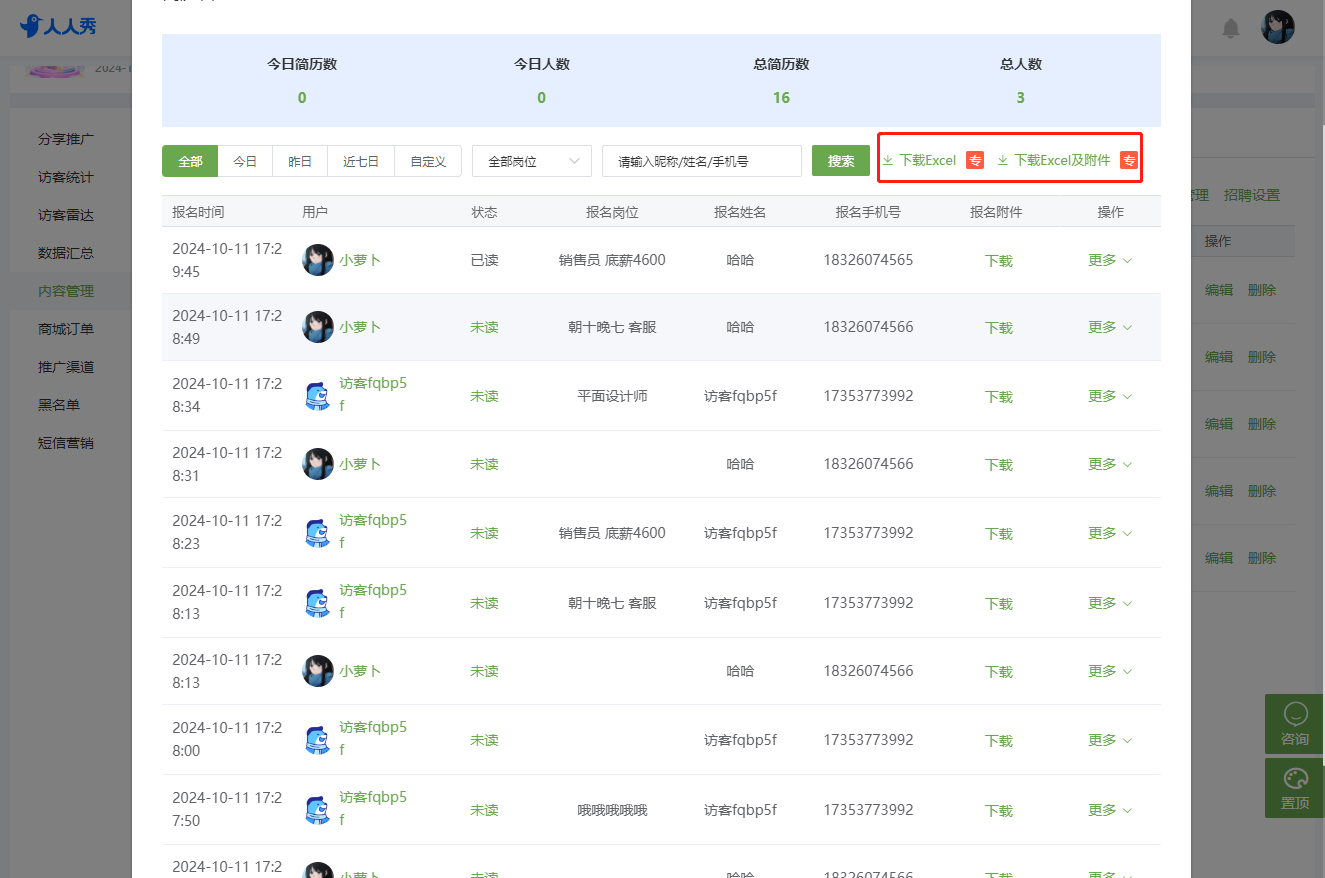Click the 人人秀 logo
The height and width of the screenshot is (878, 1325).
[58, 26]
